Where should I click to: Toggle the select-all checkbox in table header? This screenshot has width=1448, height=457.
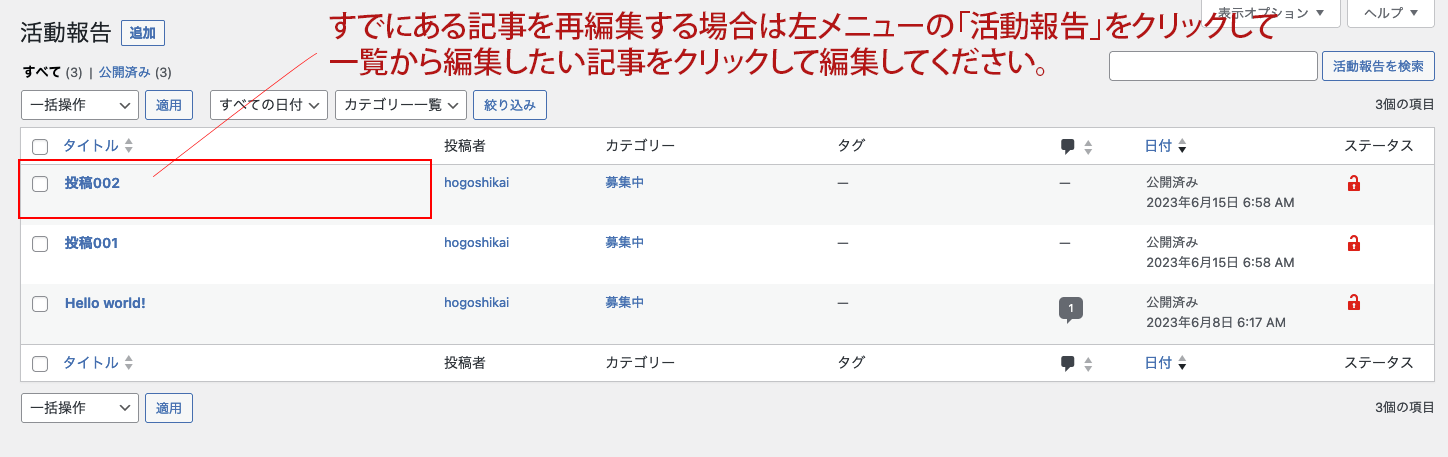(40, 147)
